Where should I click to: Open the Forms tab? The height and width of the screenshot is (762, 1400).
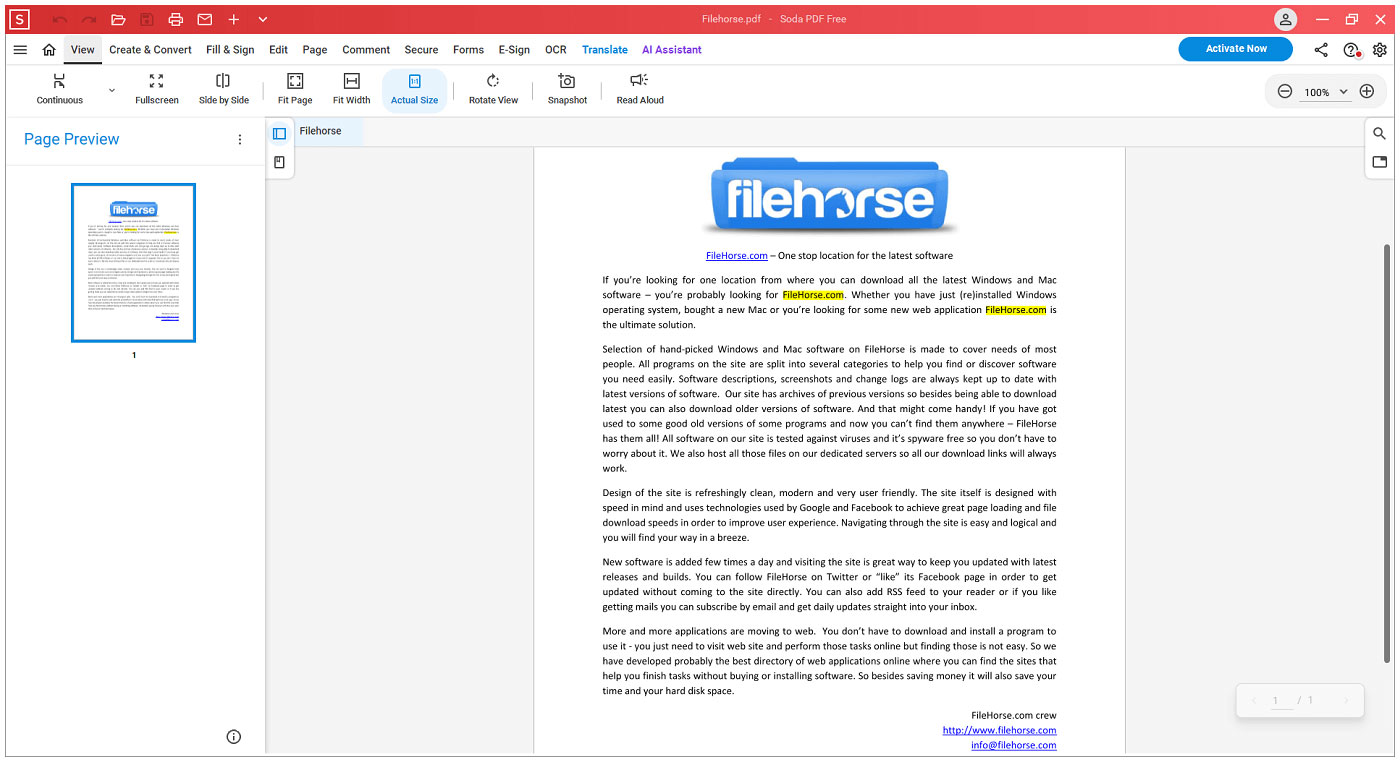[468, 49]
